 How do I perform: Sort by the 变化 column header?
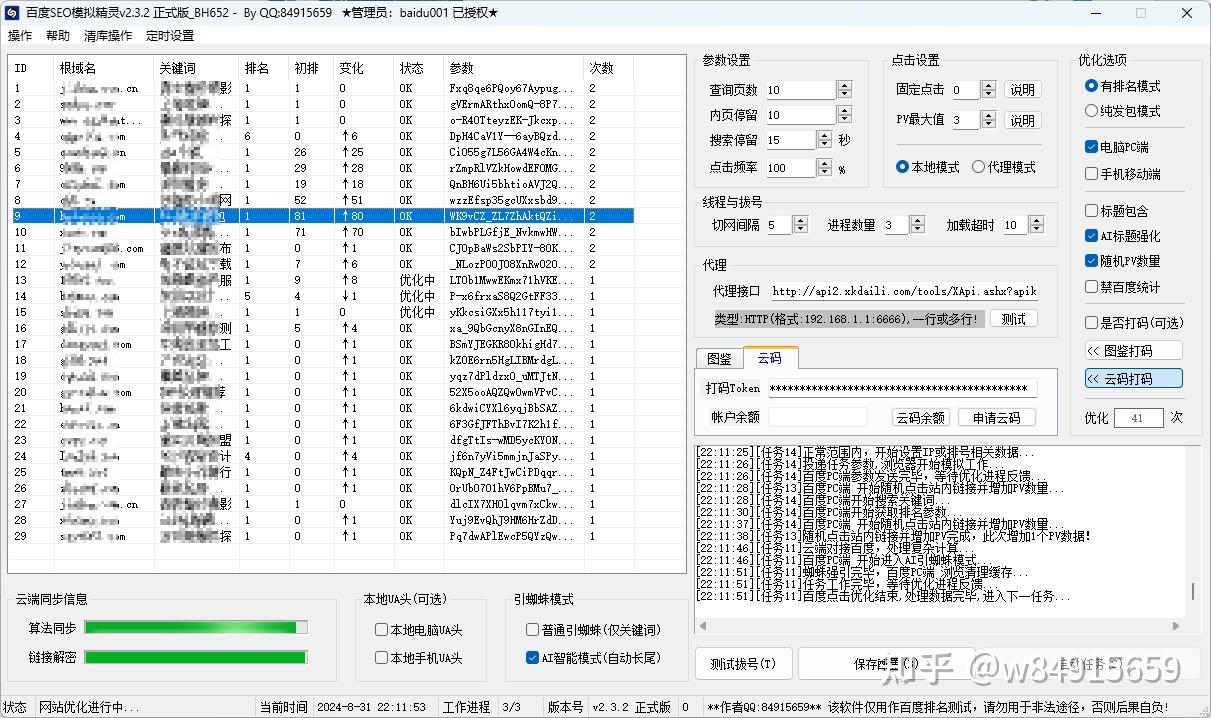(x=364, y=68)
